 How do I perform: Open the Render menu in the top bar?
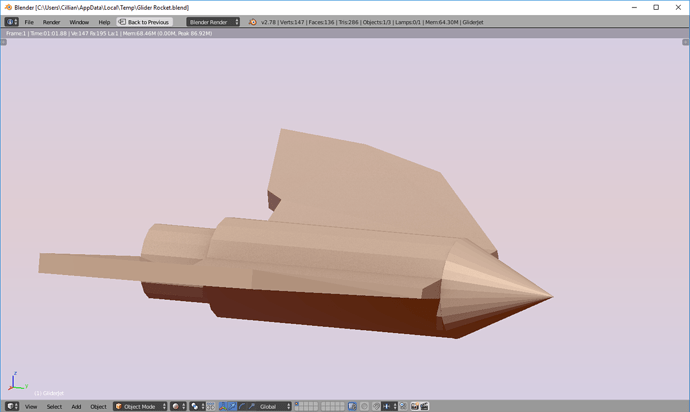51,22
